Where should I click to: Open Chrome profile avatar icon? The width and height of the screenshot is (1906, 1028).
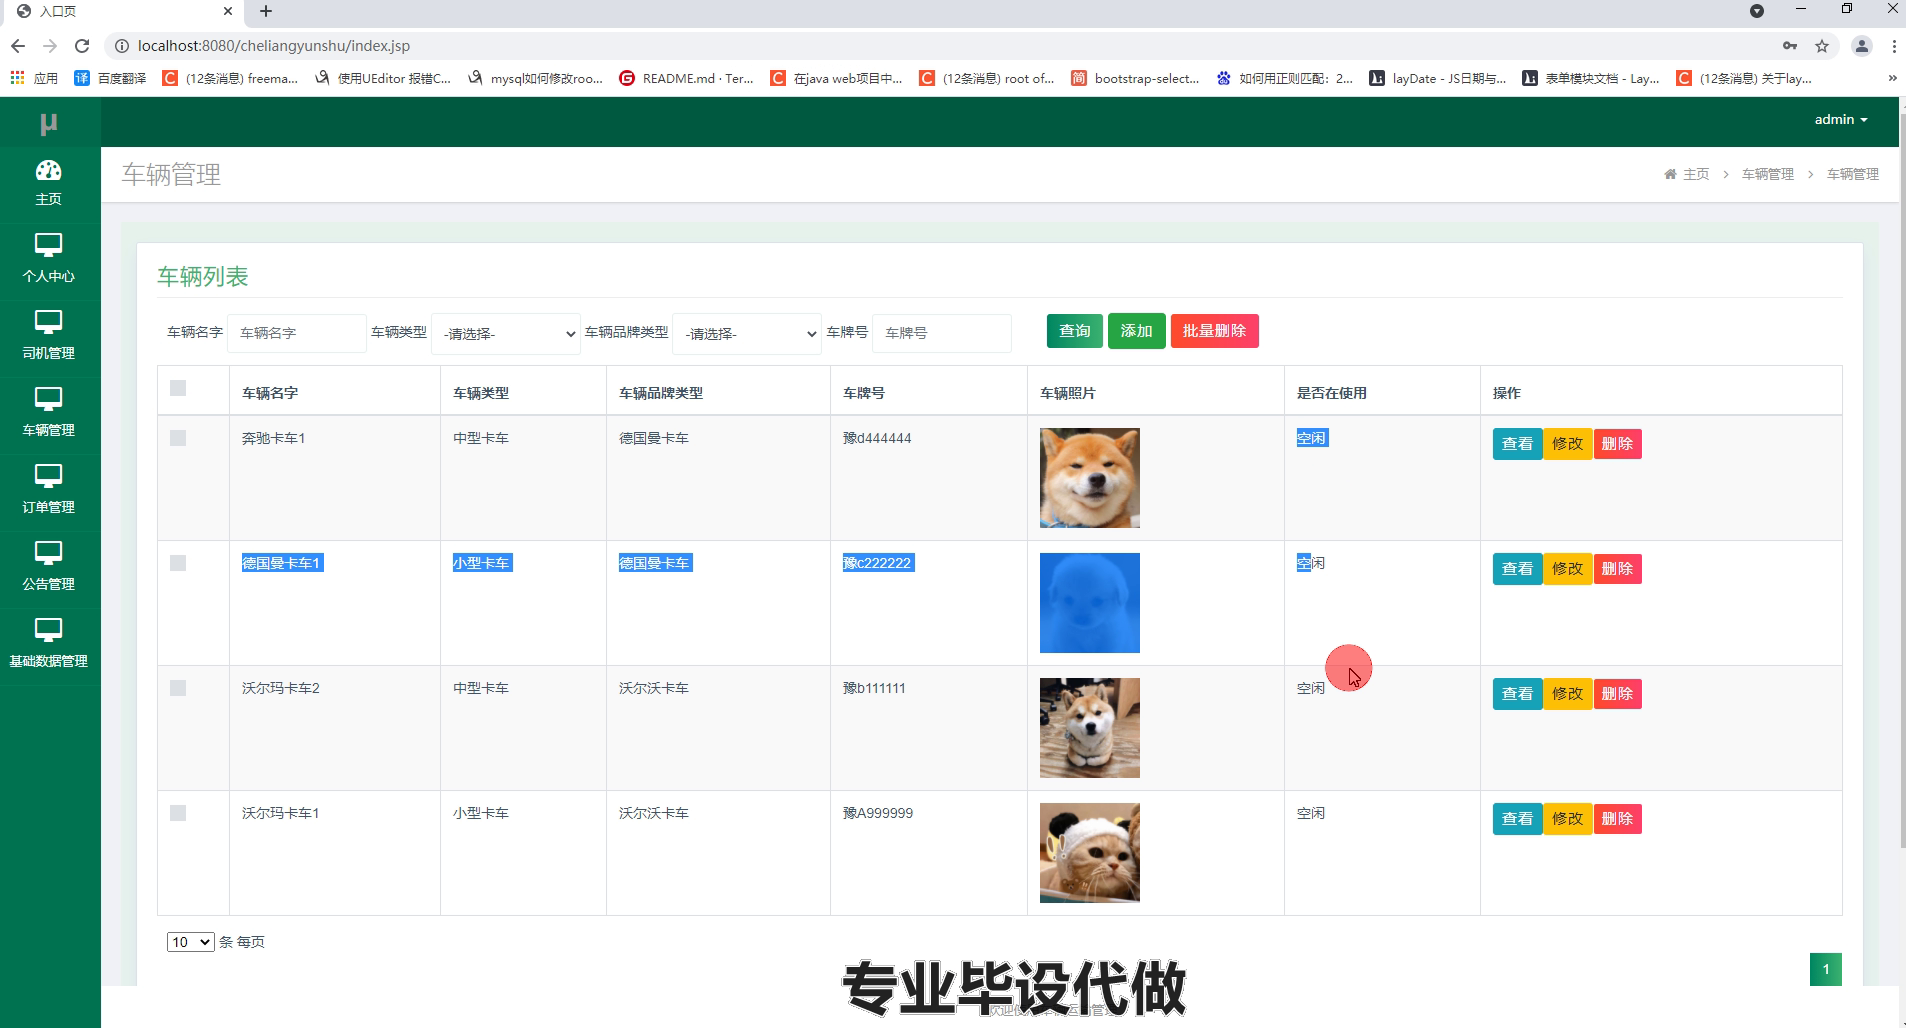[1862, 46]
